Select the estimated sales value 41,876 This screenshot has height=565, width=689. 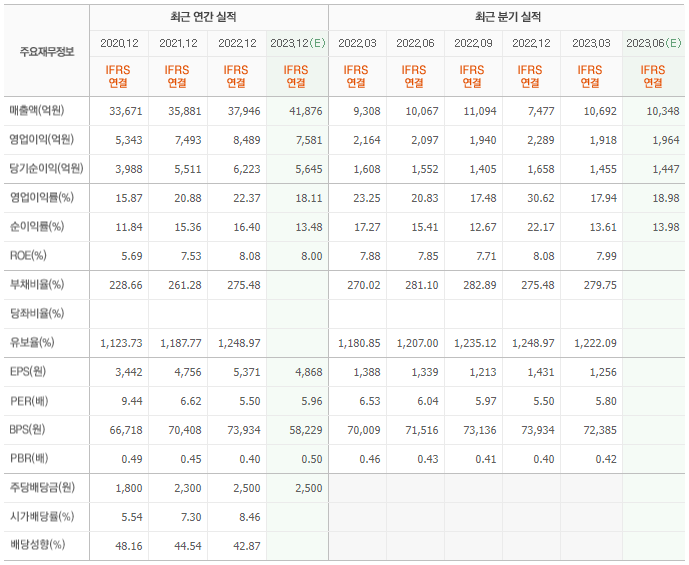[x=305, y=111]
